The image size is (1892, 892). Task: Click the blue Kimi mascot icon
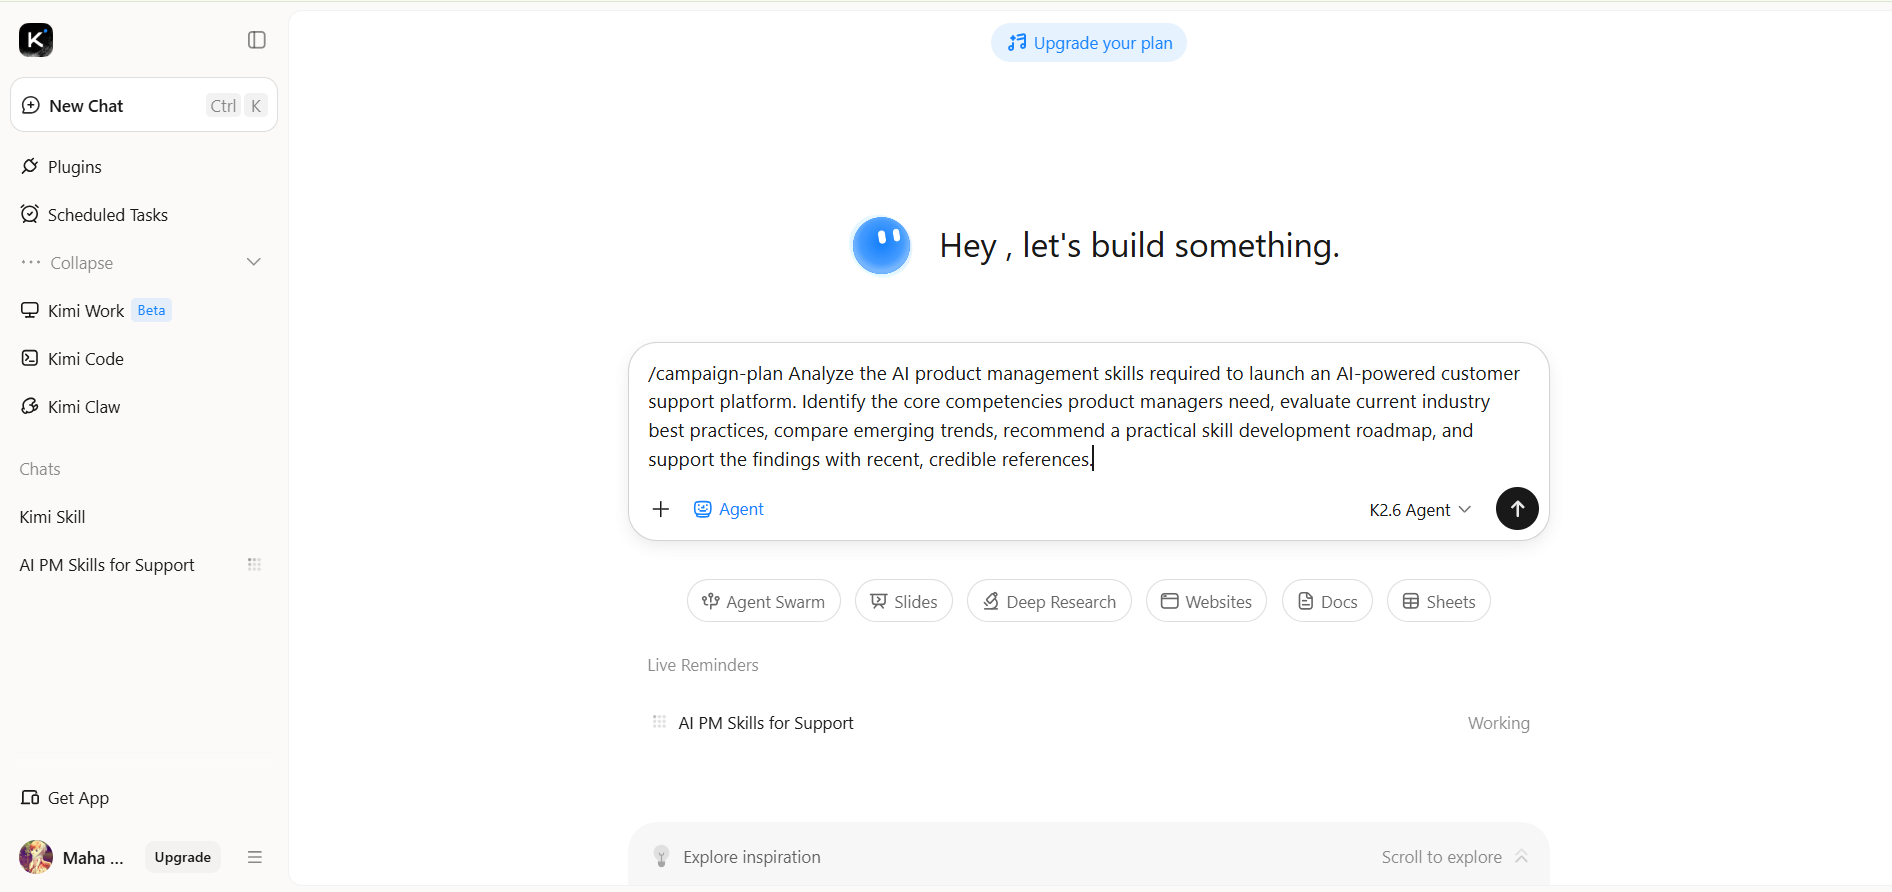[881, 245]
